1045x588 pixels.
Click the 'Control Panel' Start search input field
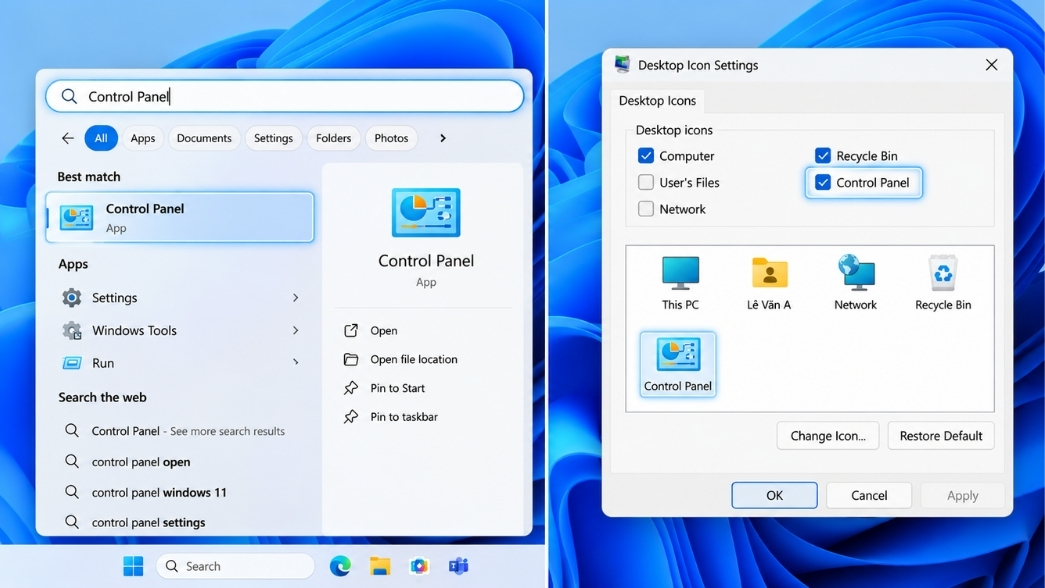coord(285,97)
